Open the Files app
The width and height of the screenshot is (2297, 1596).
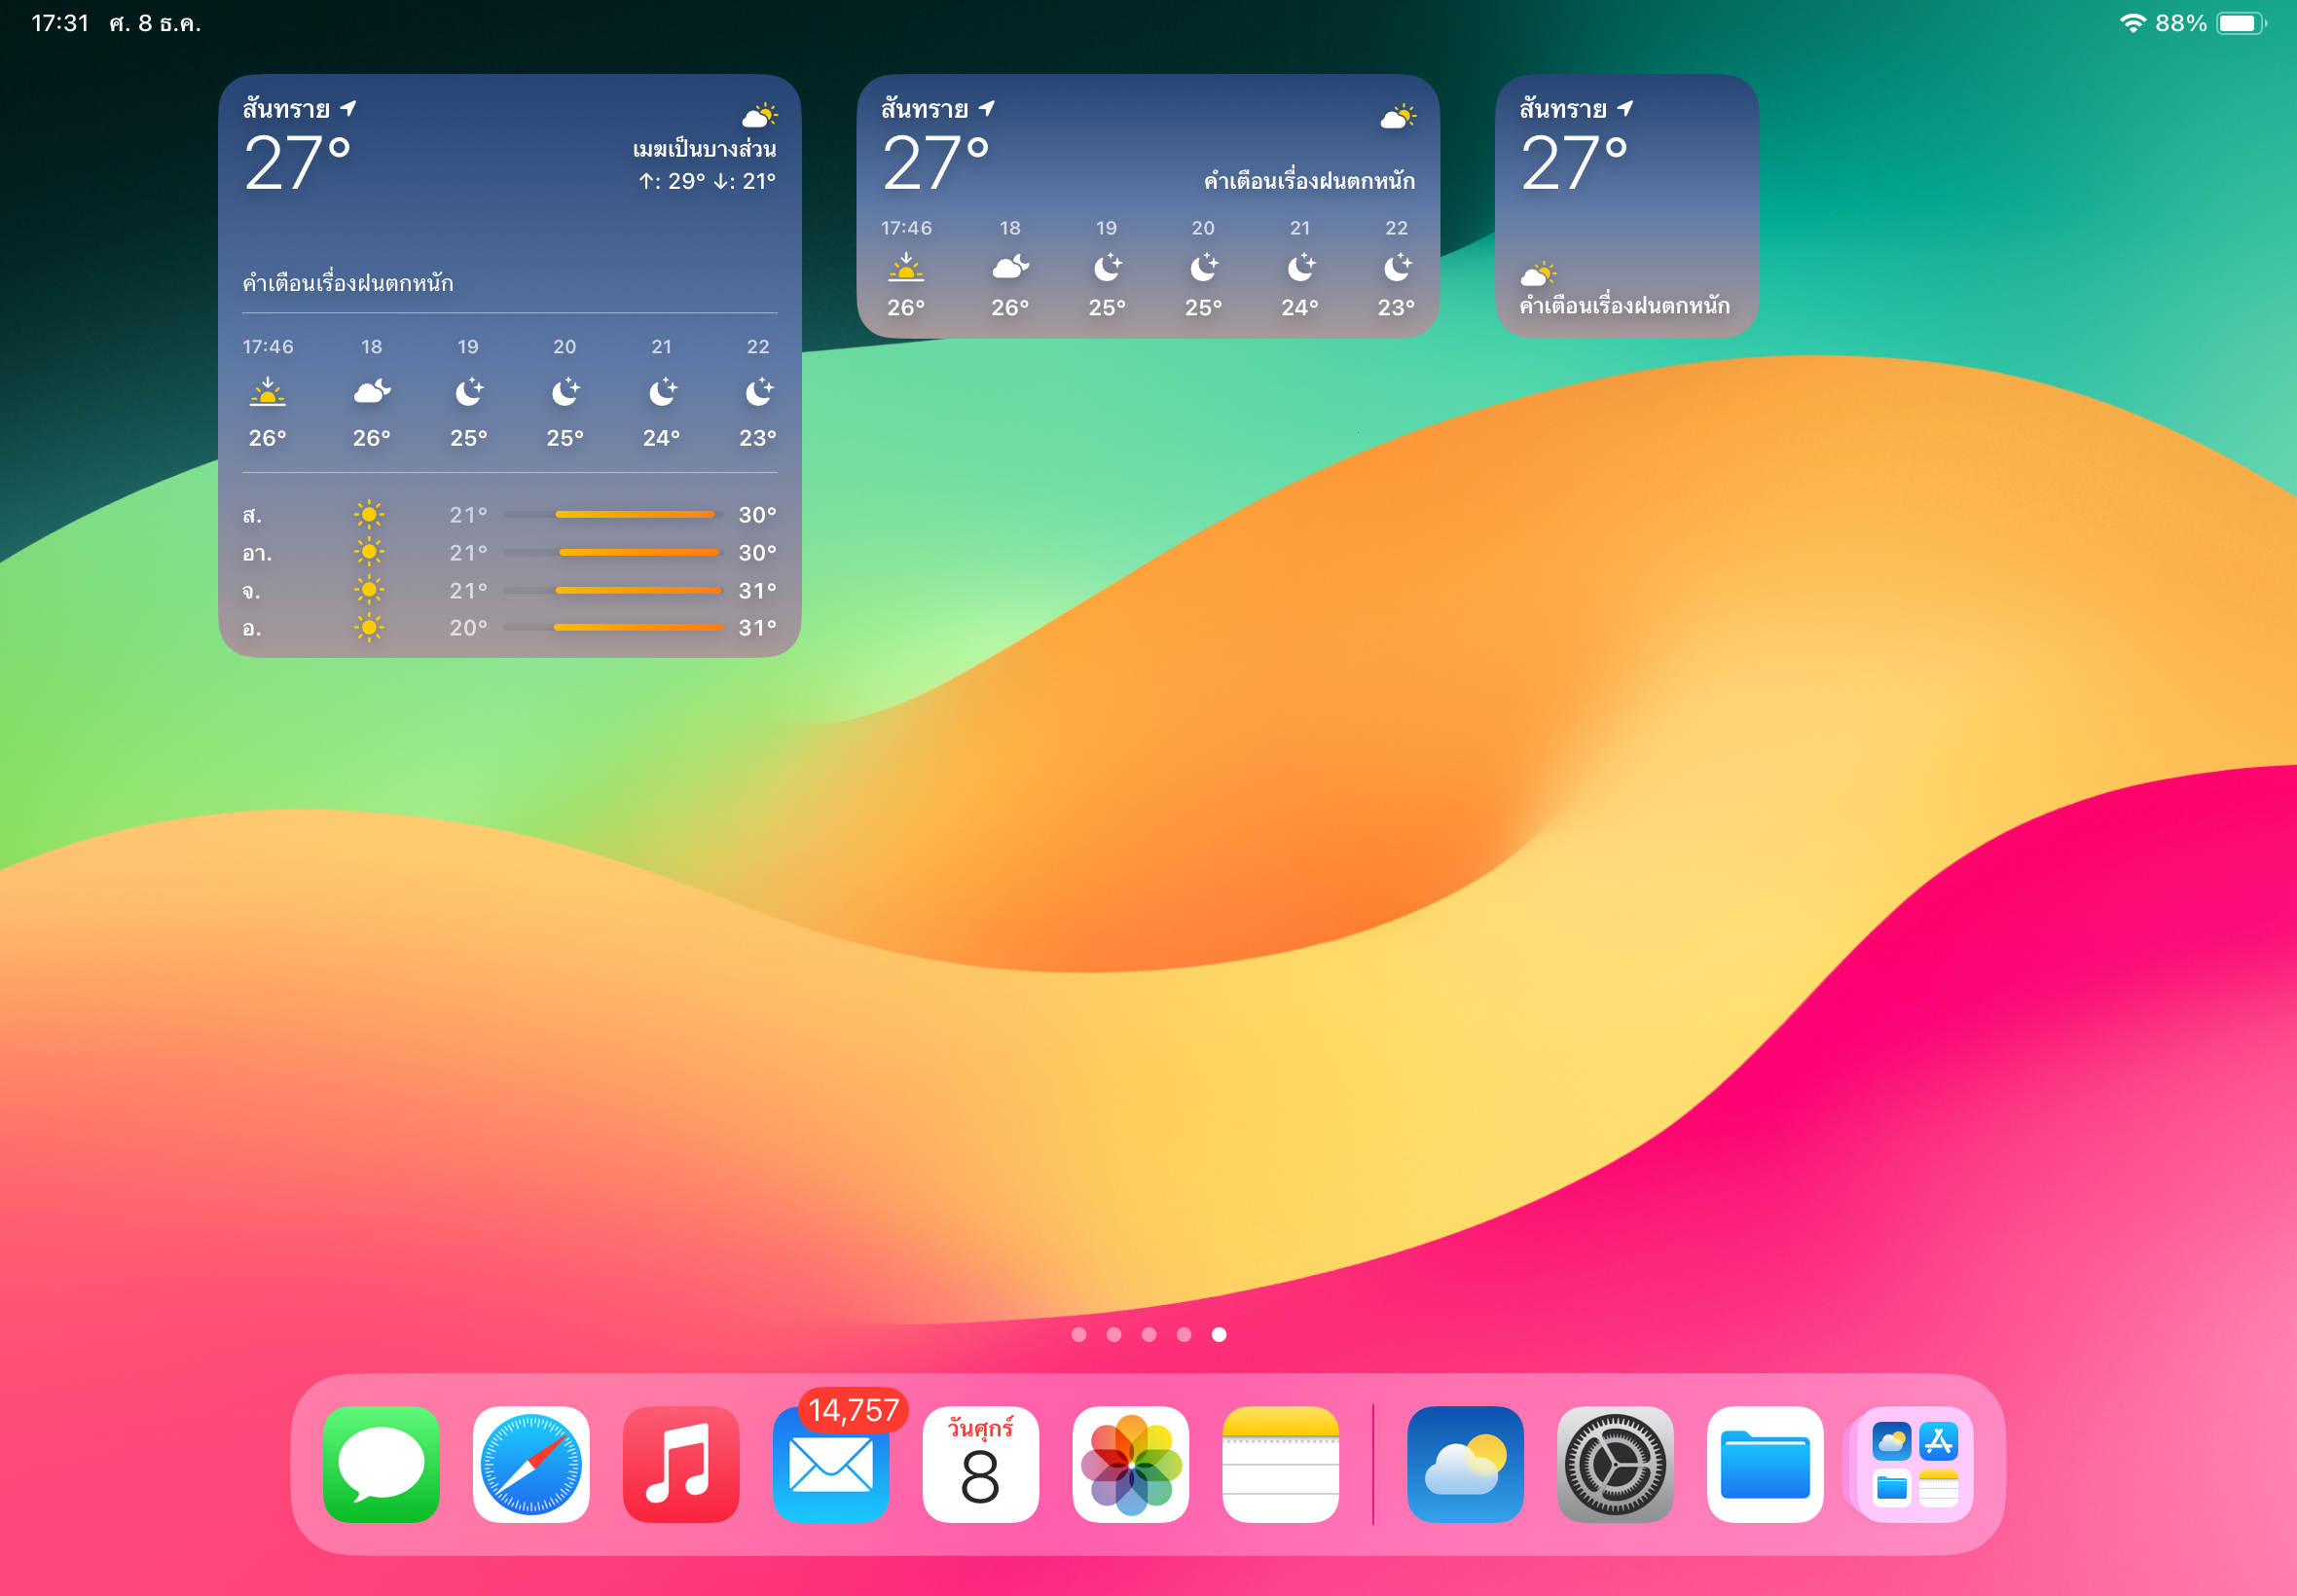click(x=1765, y=1464)
